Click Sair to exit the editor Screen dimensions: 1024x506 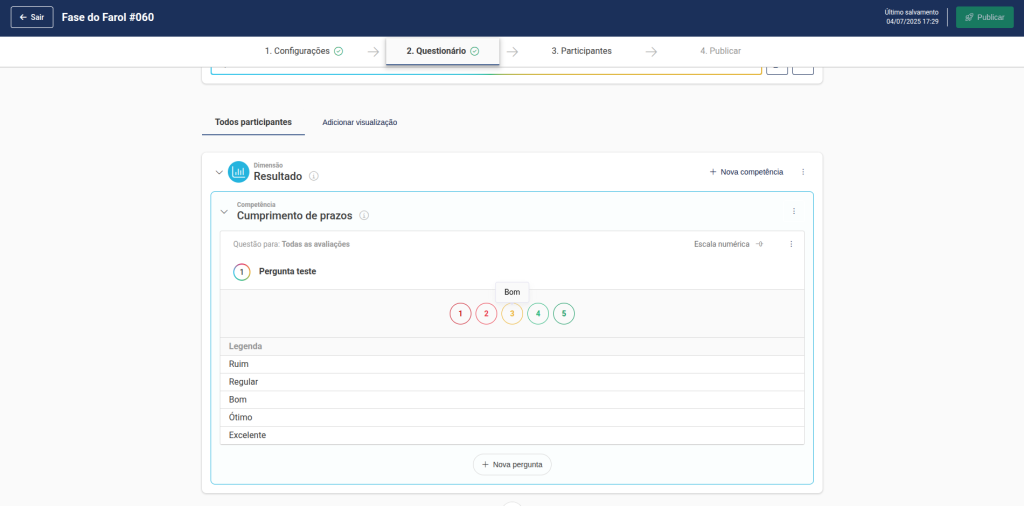pos(32,17)
